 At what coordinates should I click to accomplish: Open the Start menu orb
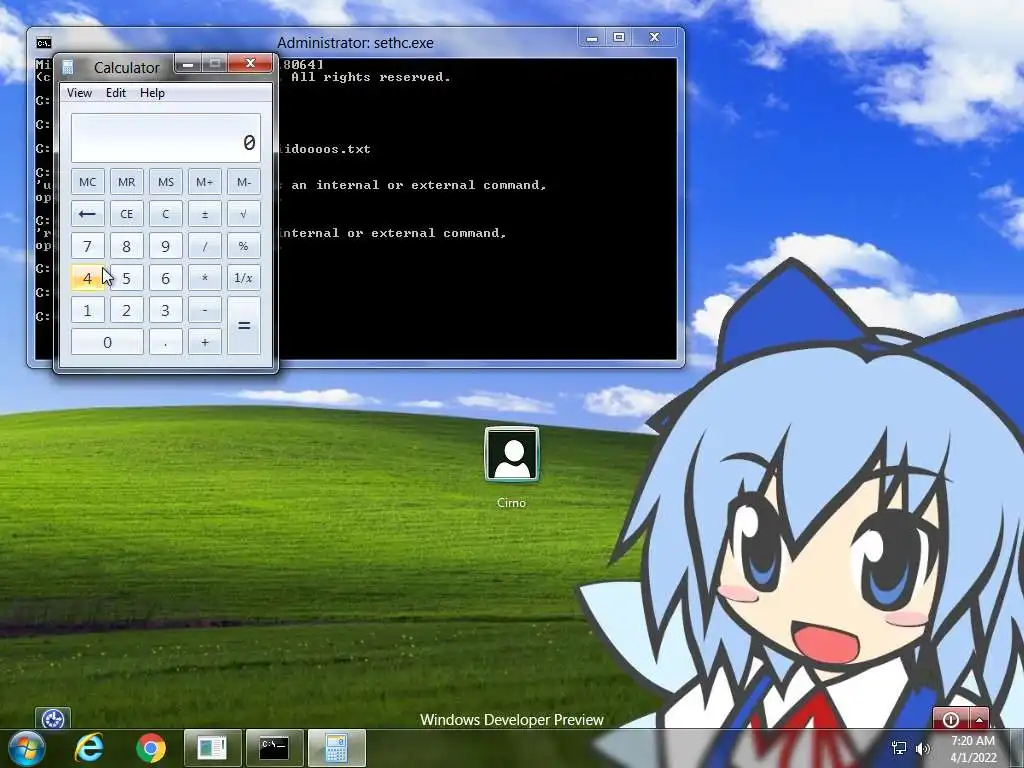pos(26,748)
